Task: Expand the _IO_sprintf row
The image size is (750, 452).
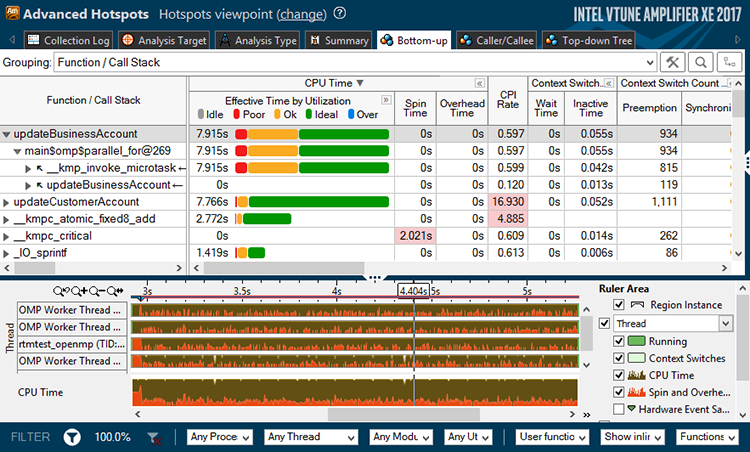Action: (x=6, y=254)
